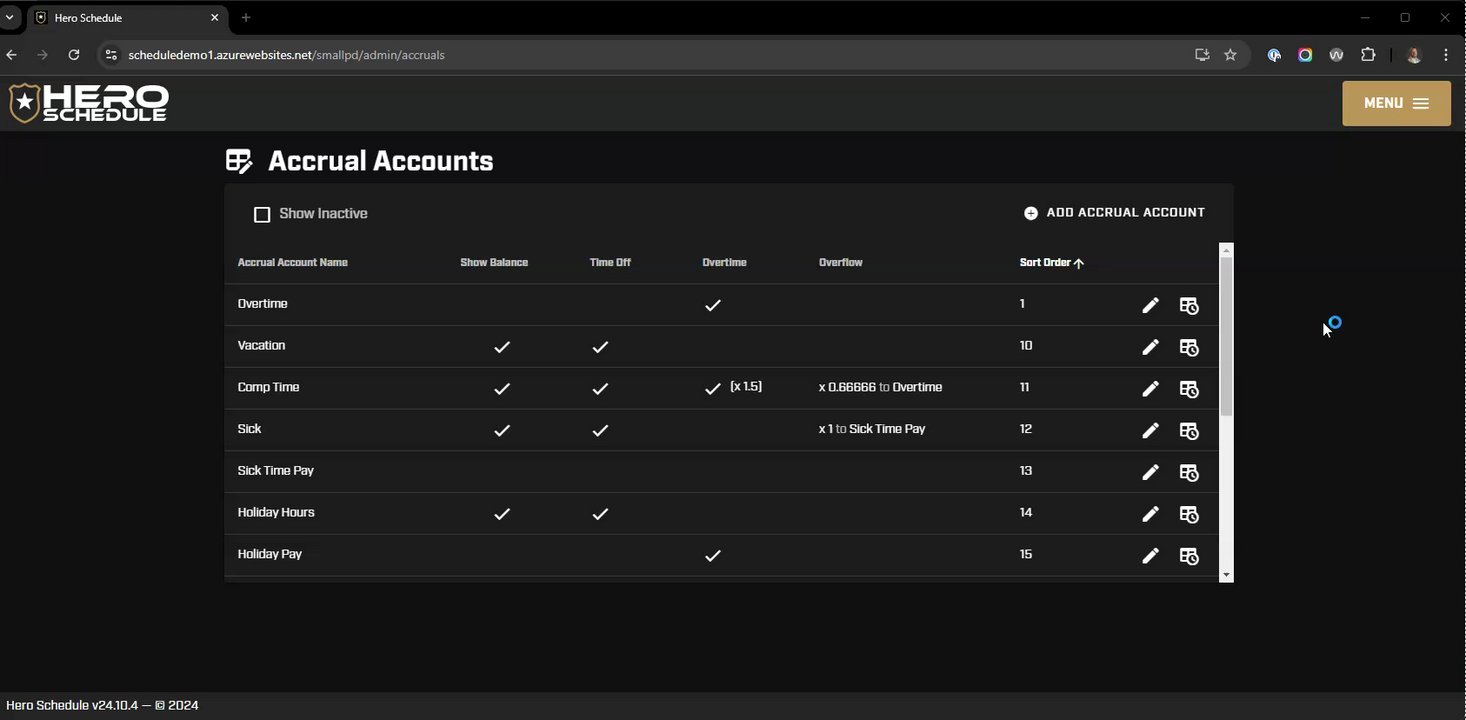Viewport: 1466px width, 720px height.
Task: Open the browser extensions puzzle icon
Action: click(1368, 55)
